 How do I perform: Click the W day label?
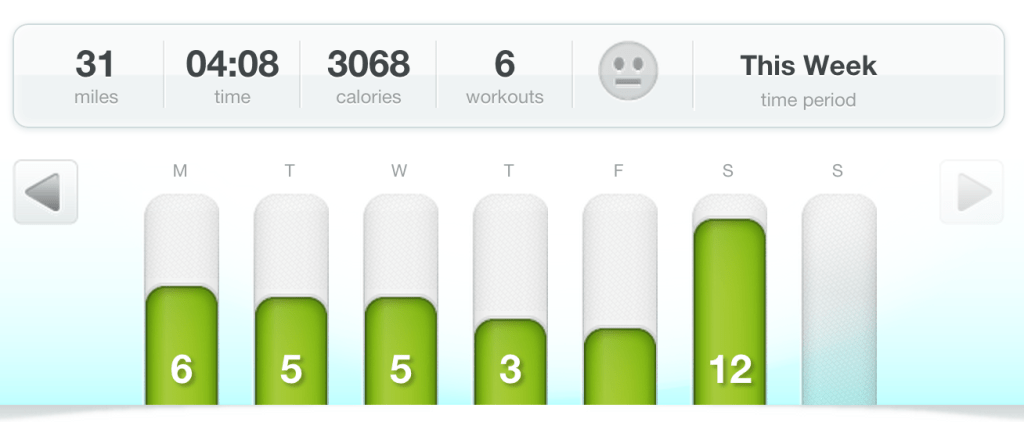click(399, 171)
